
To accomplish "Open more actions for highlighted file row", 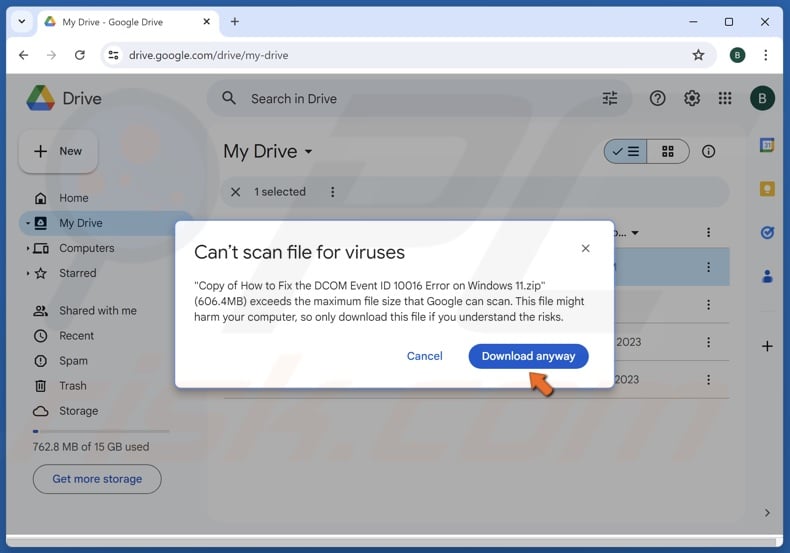I will (708, 267).
